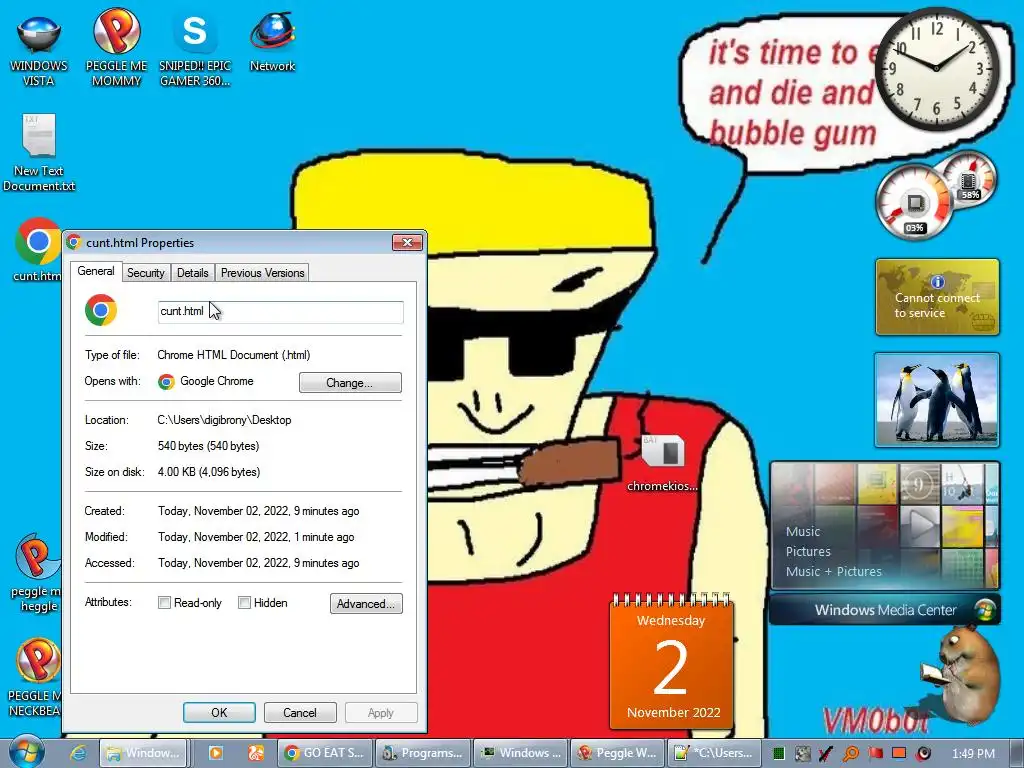The height and width of the screenshot is (768, 1024).
Task: Click the info icon on weather gadget
Action: (937, 281)
